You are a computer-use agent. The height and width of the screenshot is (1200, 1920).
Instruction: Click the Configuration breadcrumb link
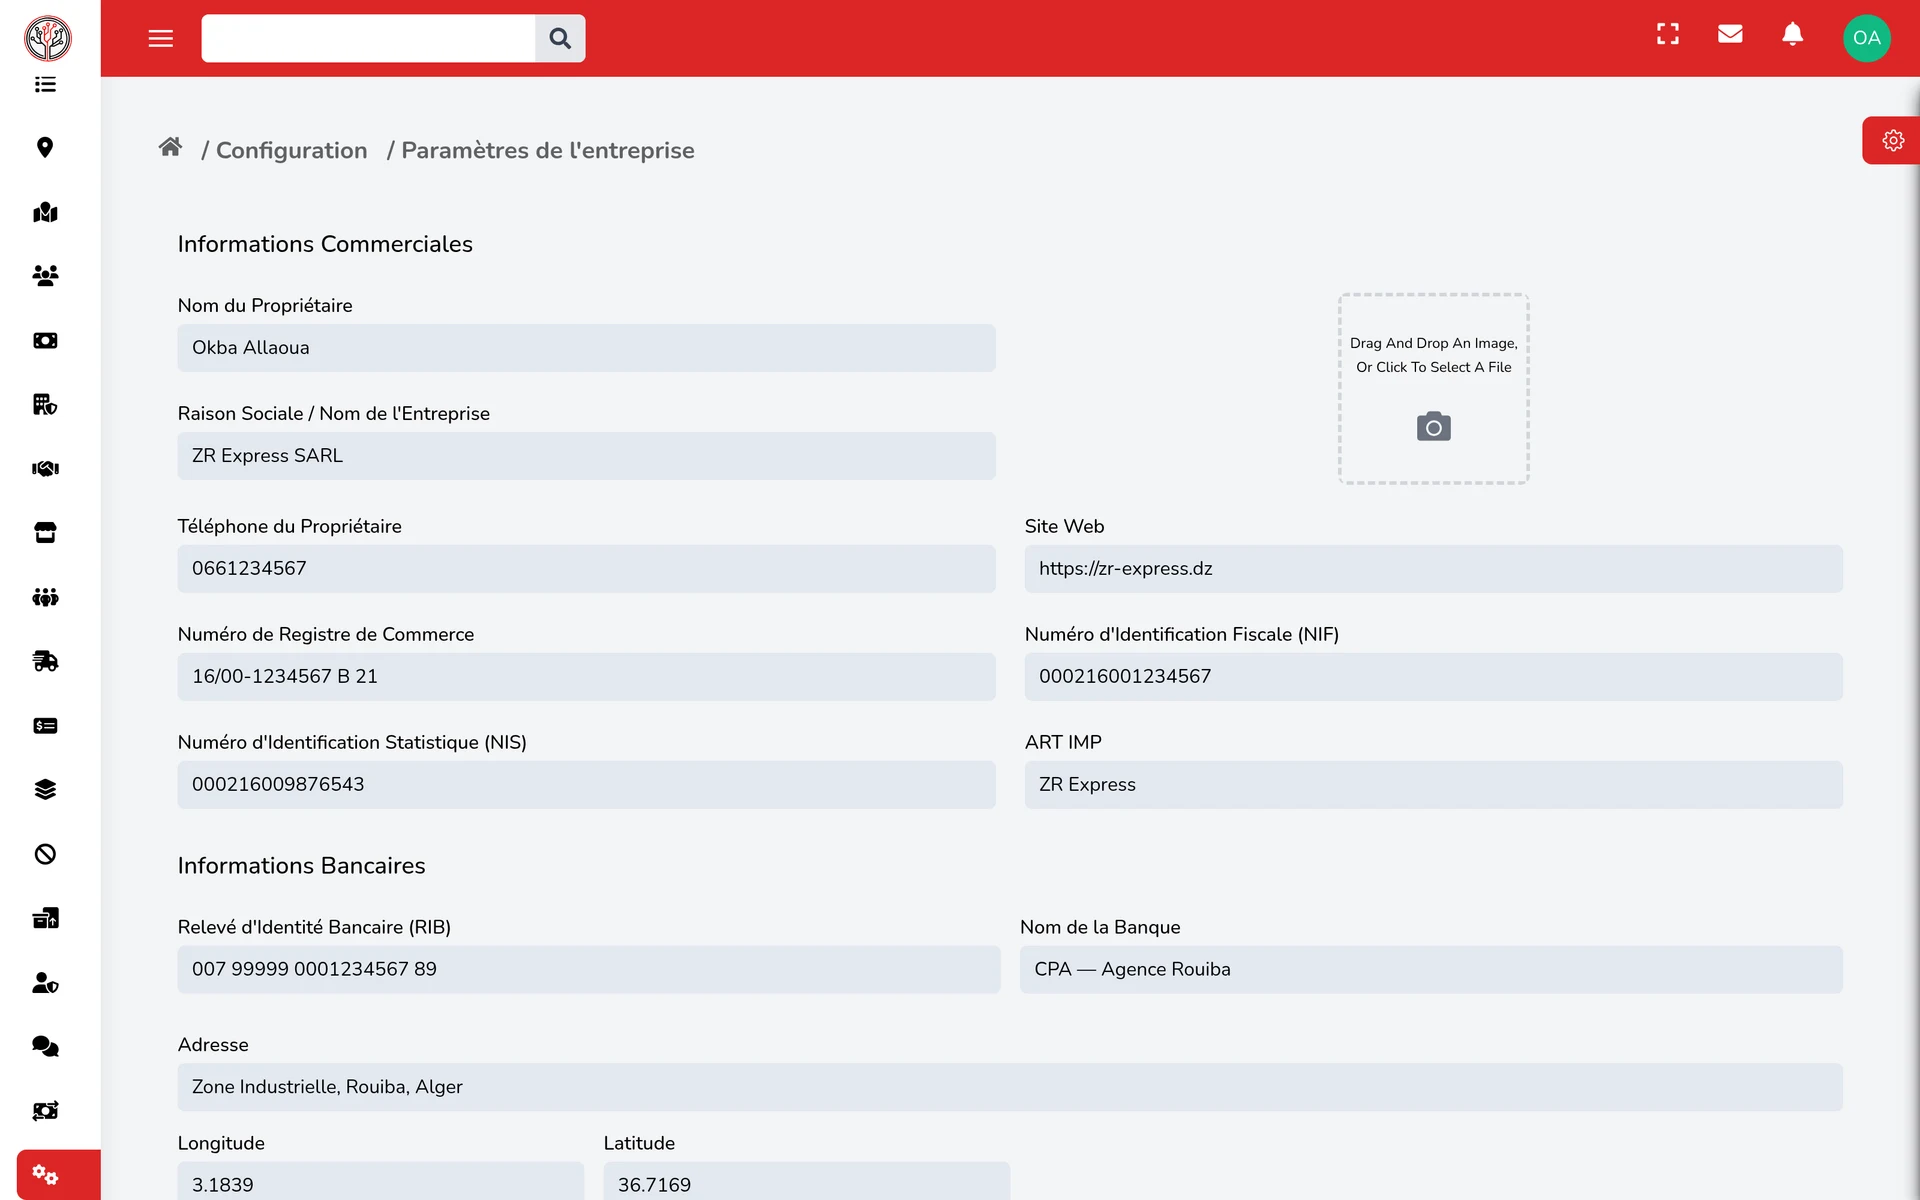(x=291, y=150)
